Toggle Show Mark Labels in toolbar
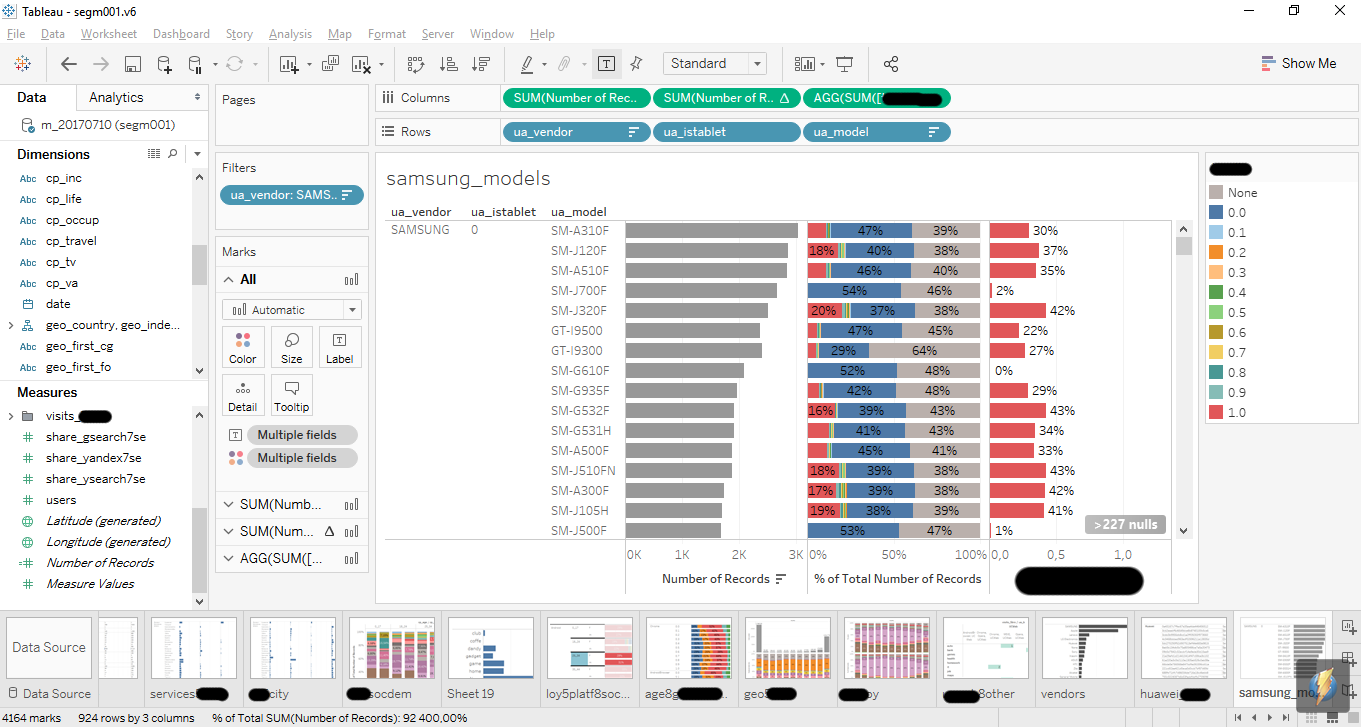 [606, 64]
